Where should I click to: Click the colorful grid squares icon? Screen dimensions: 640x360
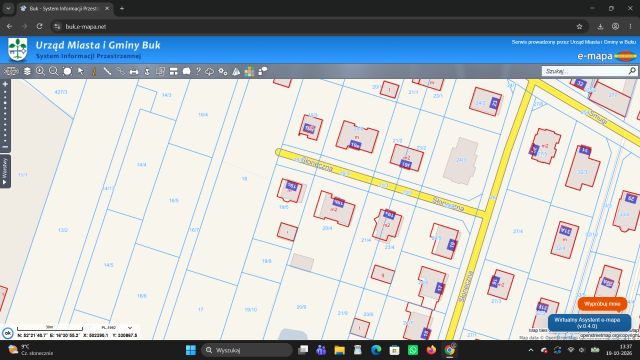[249, 72]
